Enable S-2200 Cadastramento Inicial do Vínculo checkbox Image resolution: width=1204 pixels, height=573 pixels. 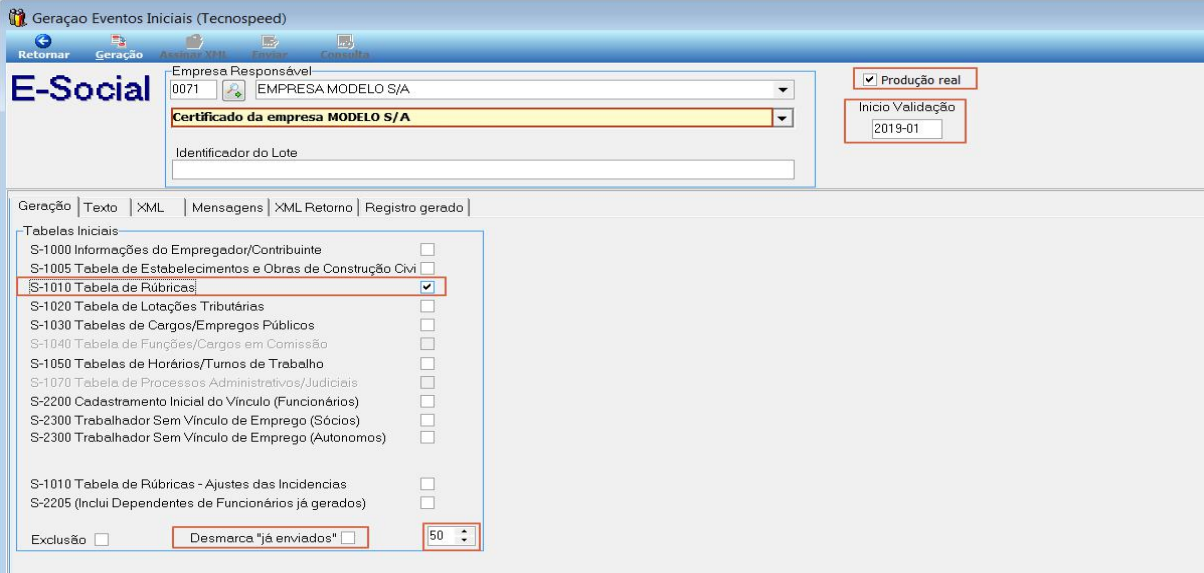(427, 401)
